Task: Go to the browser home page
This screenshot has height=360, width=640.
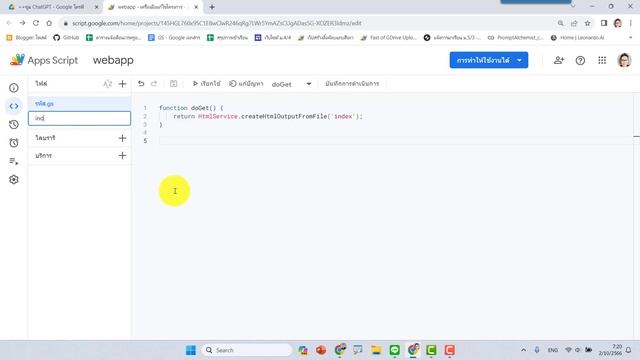Action: (x=49, y=23)
